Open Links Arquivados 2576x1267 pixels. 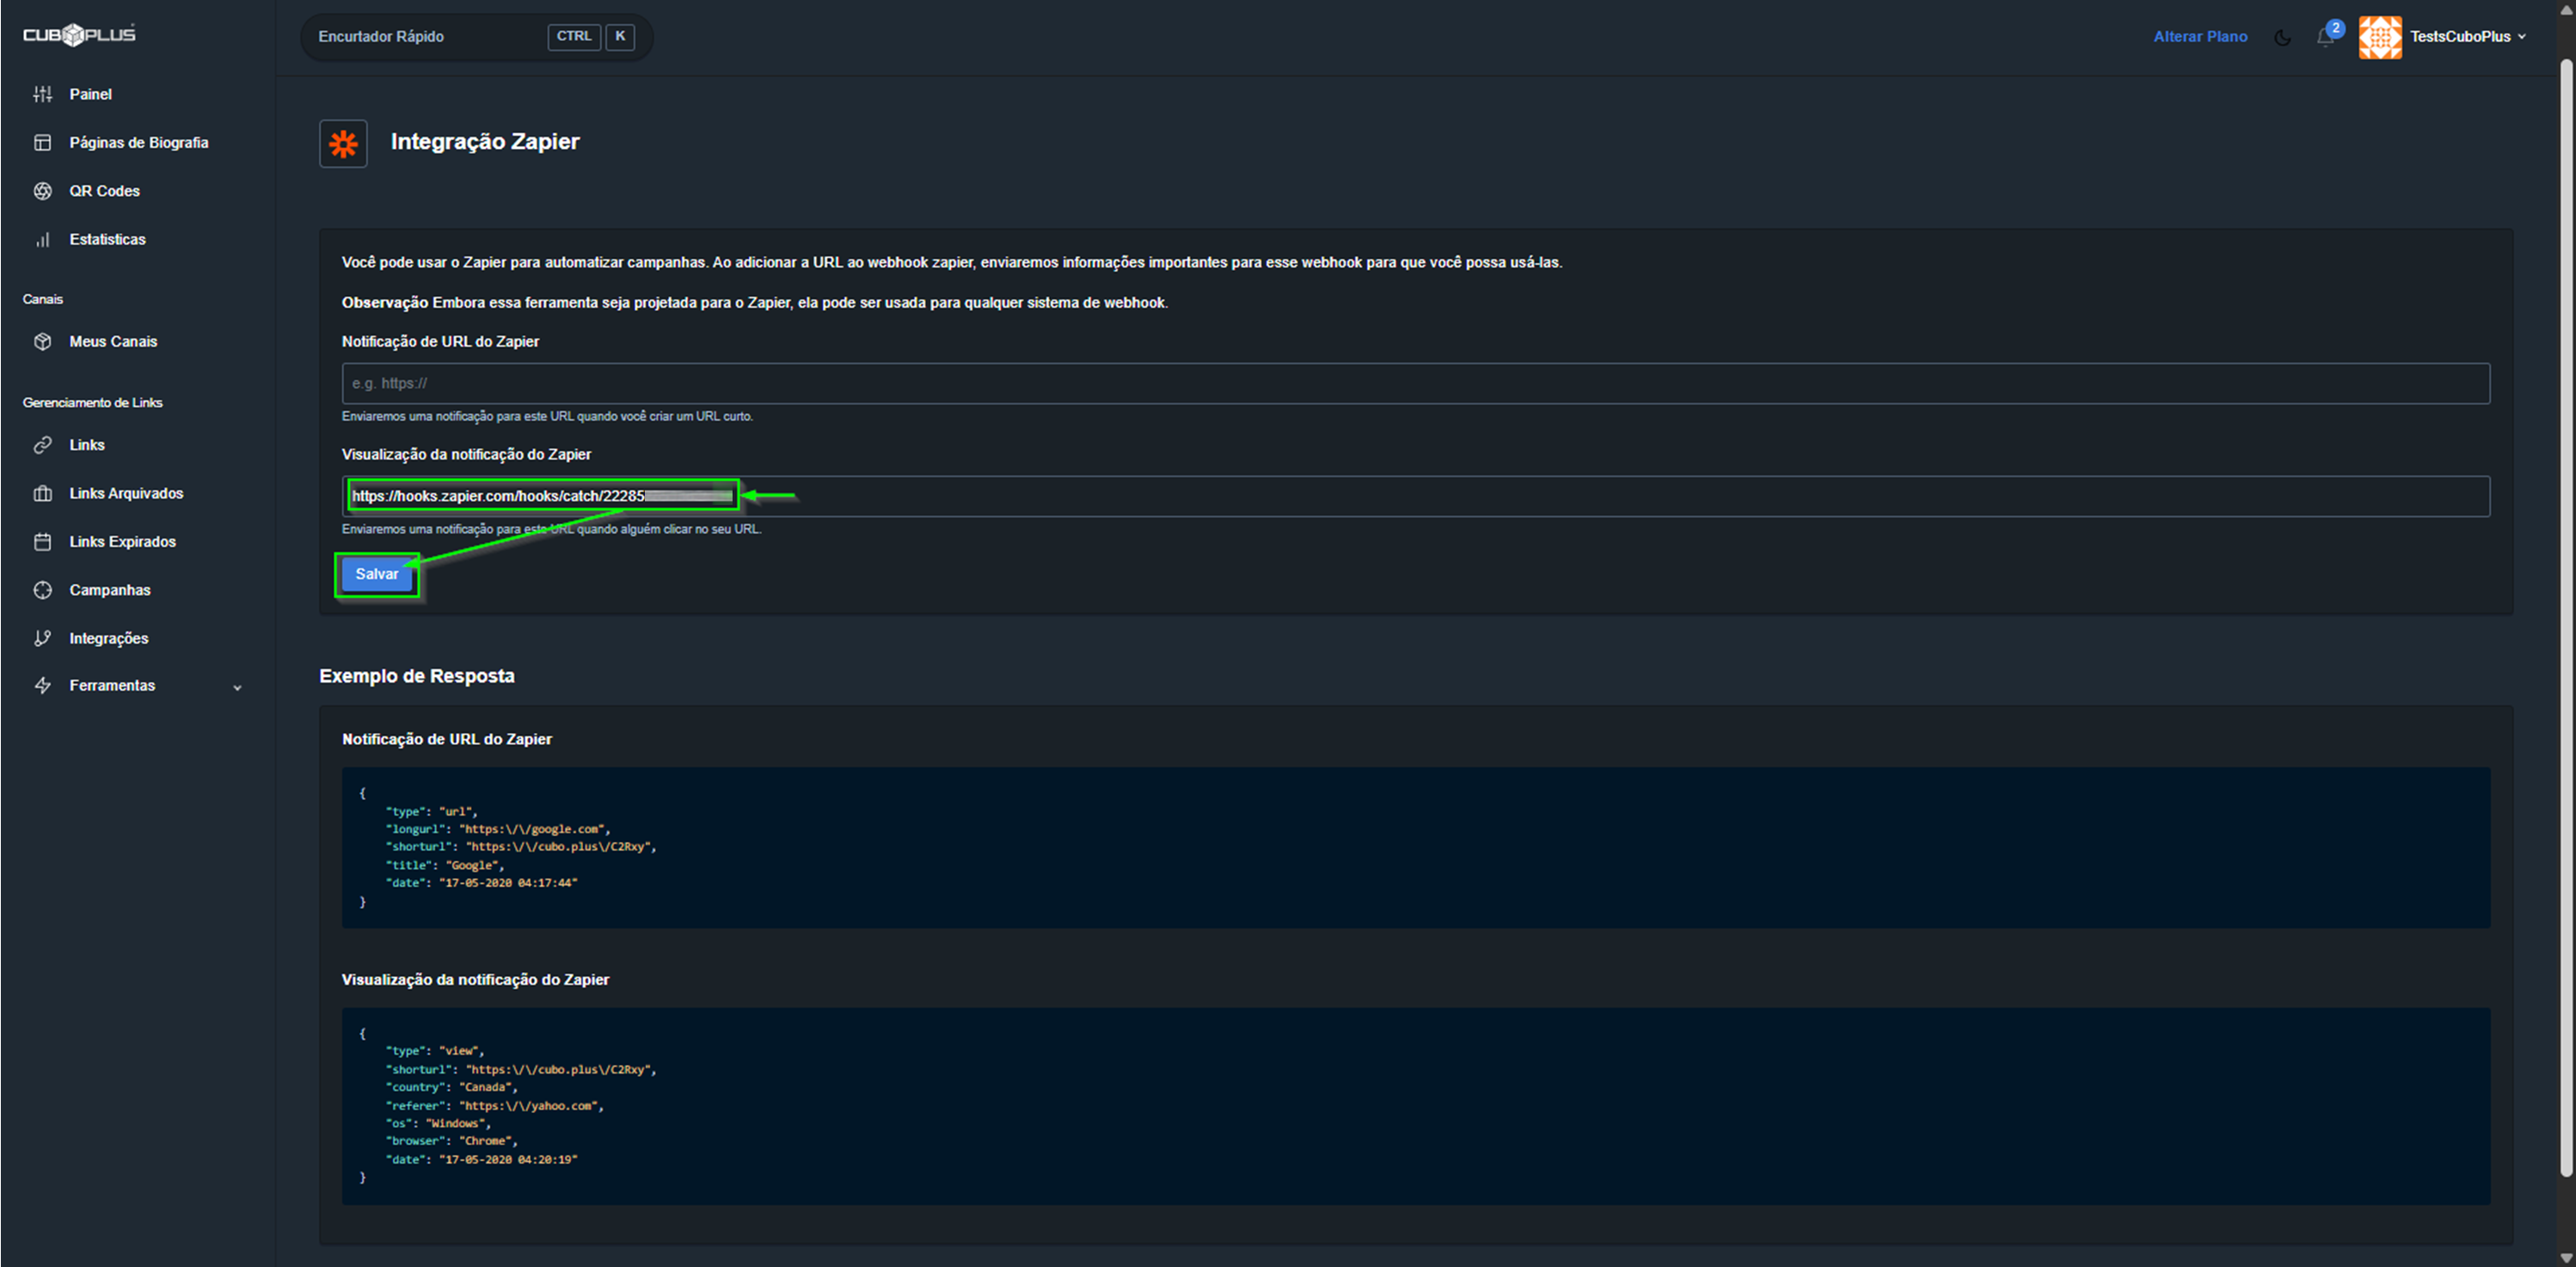tap(126, 493)
